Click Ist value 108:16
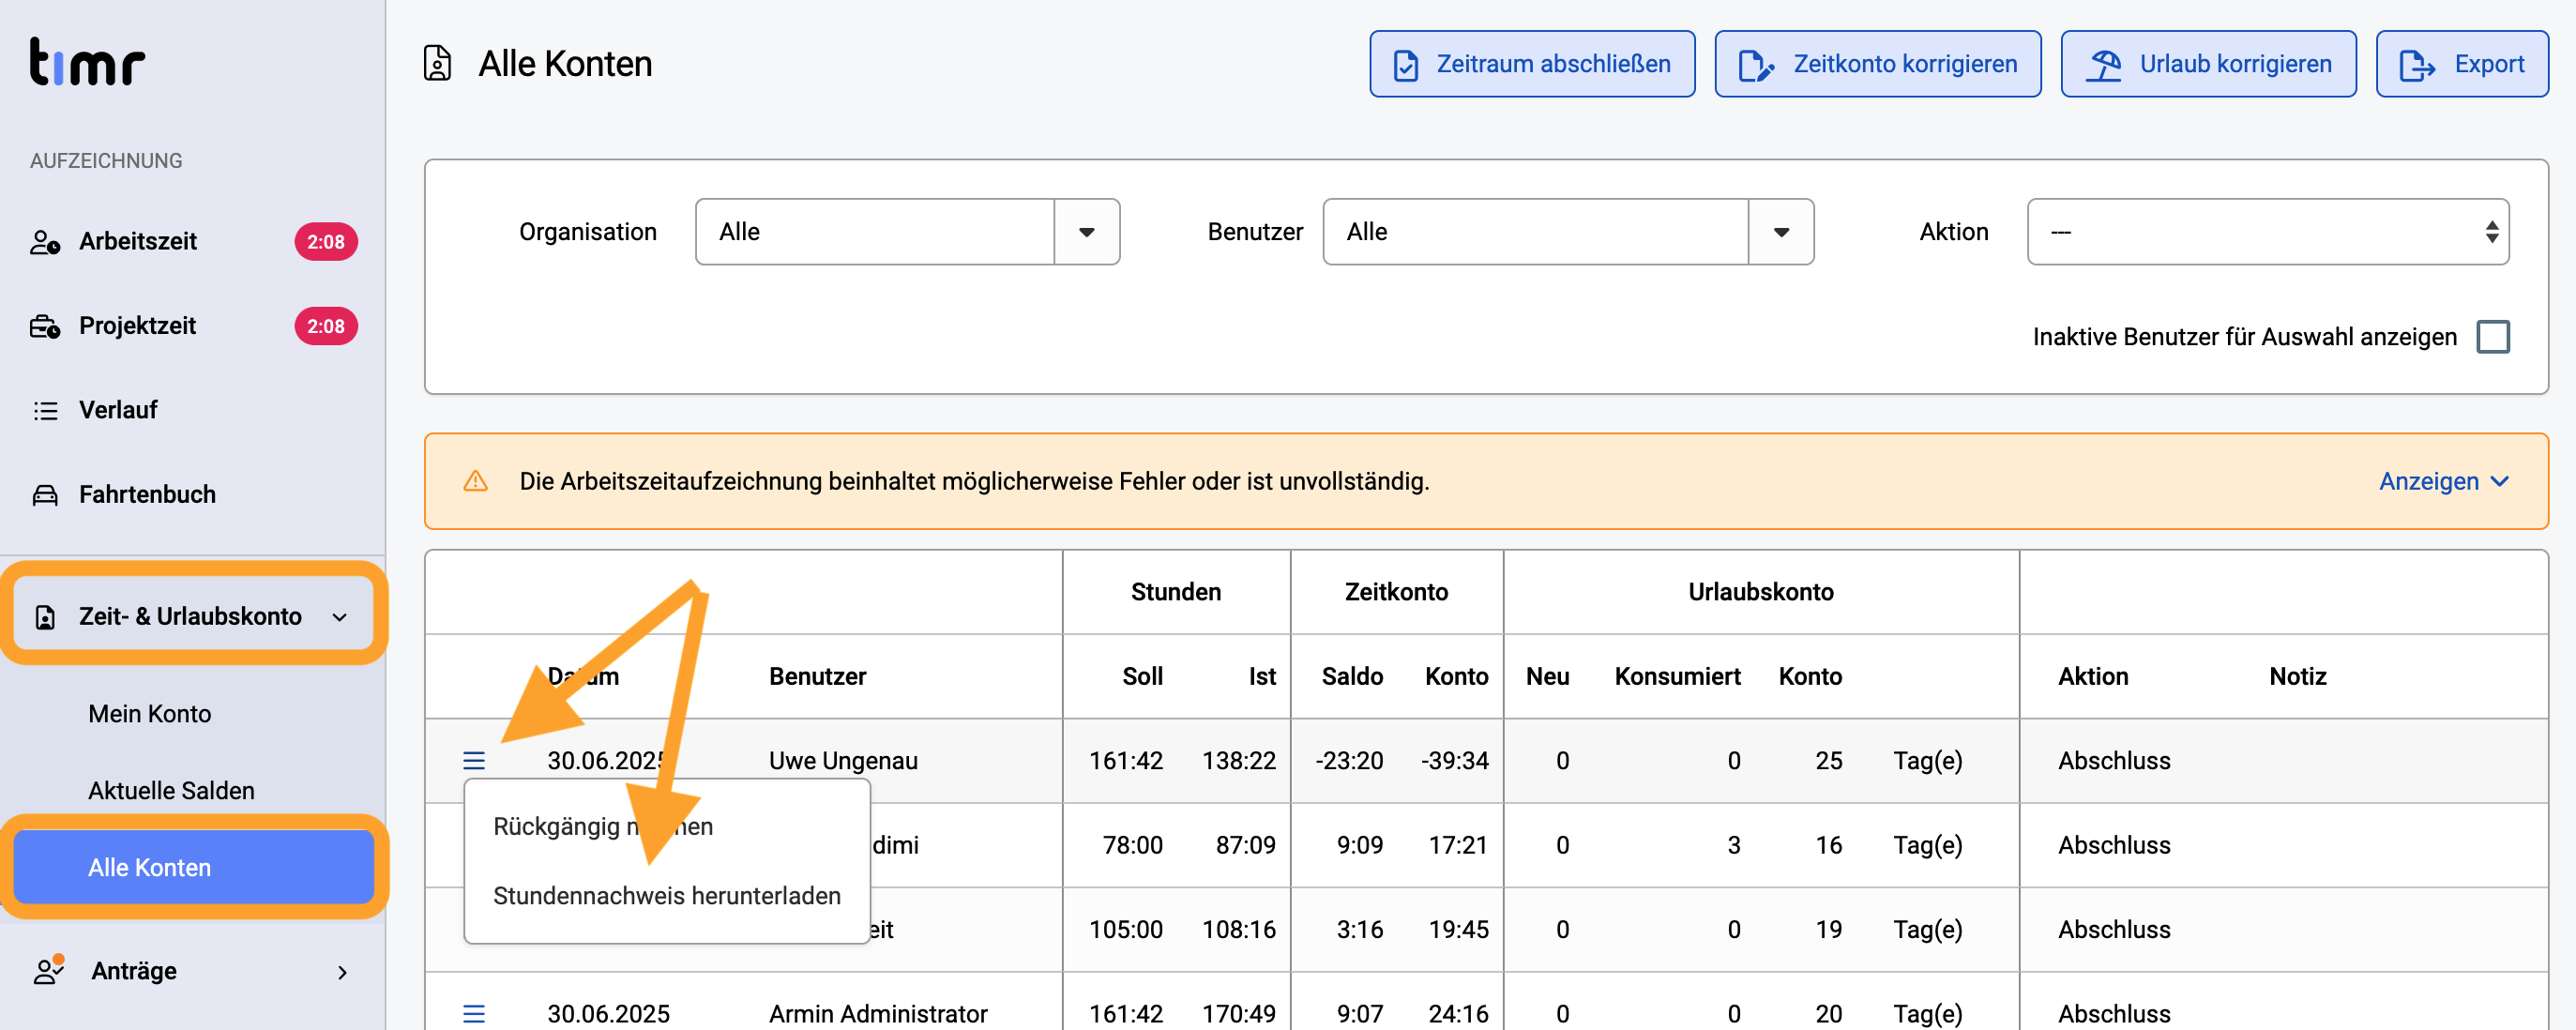Viewport: 2576px width, 1030px height. click(x=1238, y=930)
